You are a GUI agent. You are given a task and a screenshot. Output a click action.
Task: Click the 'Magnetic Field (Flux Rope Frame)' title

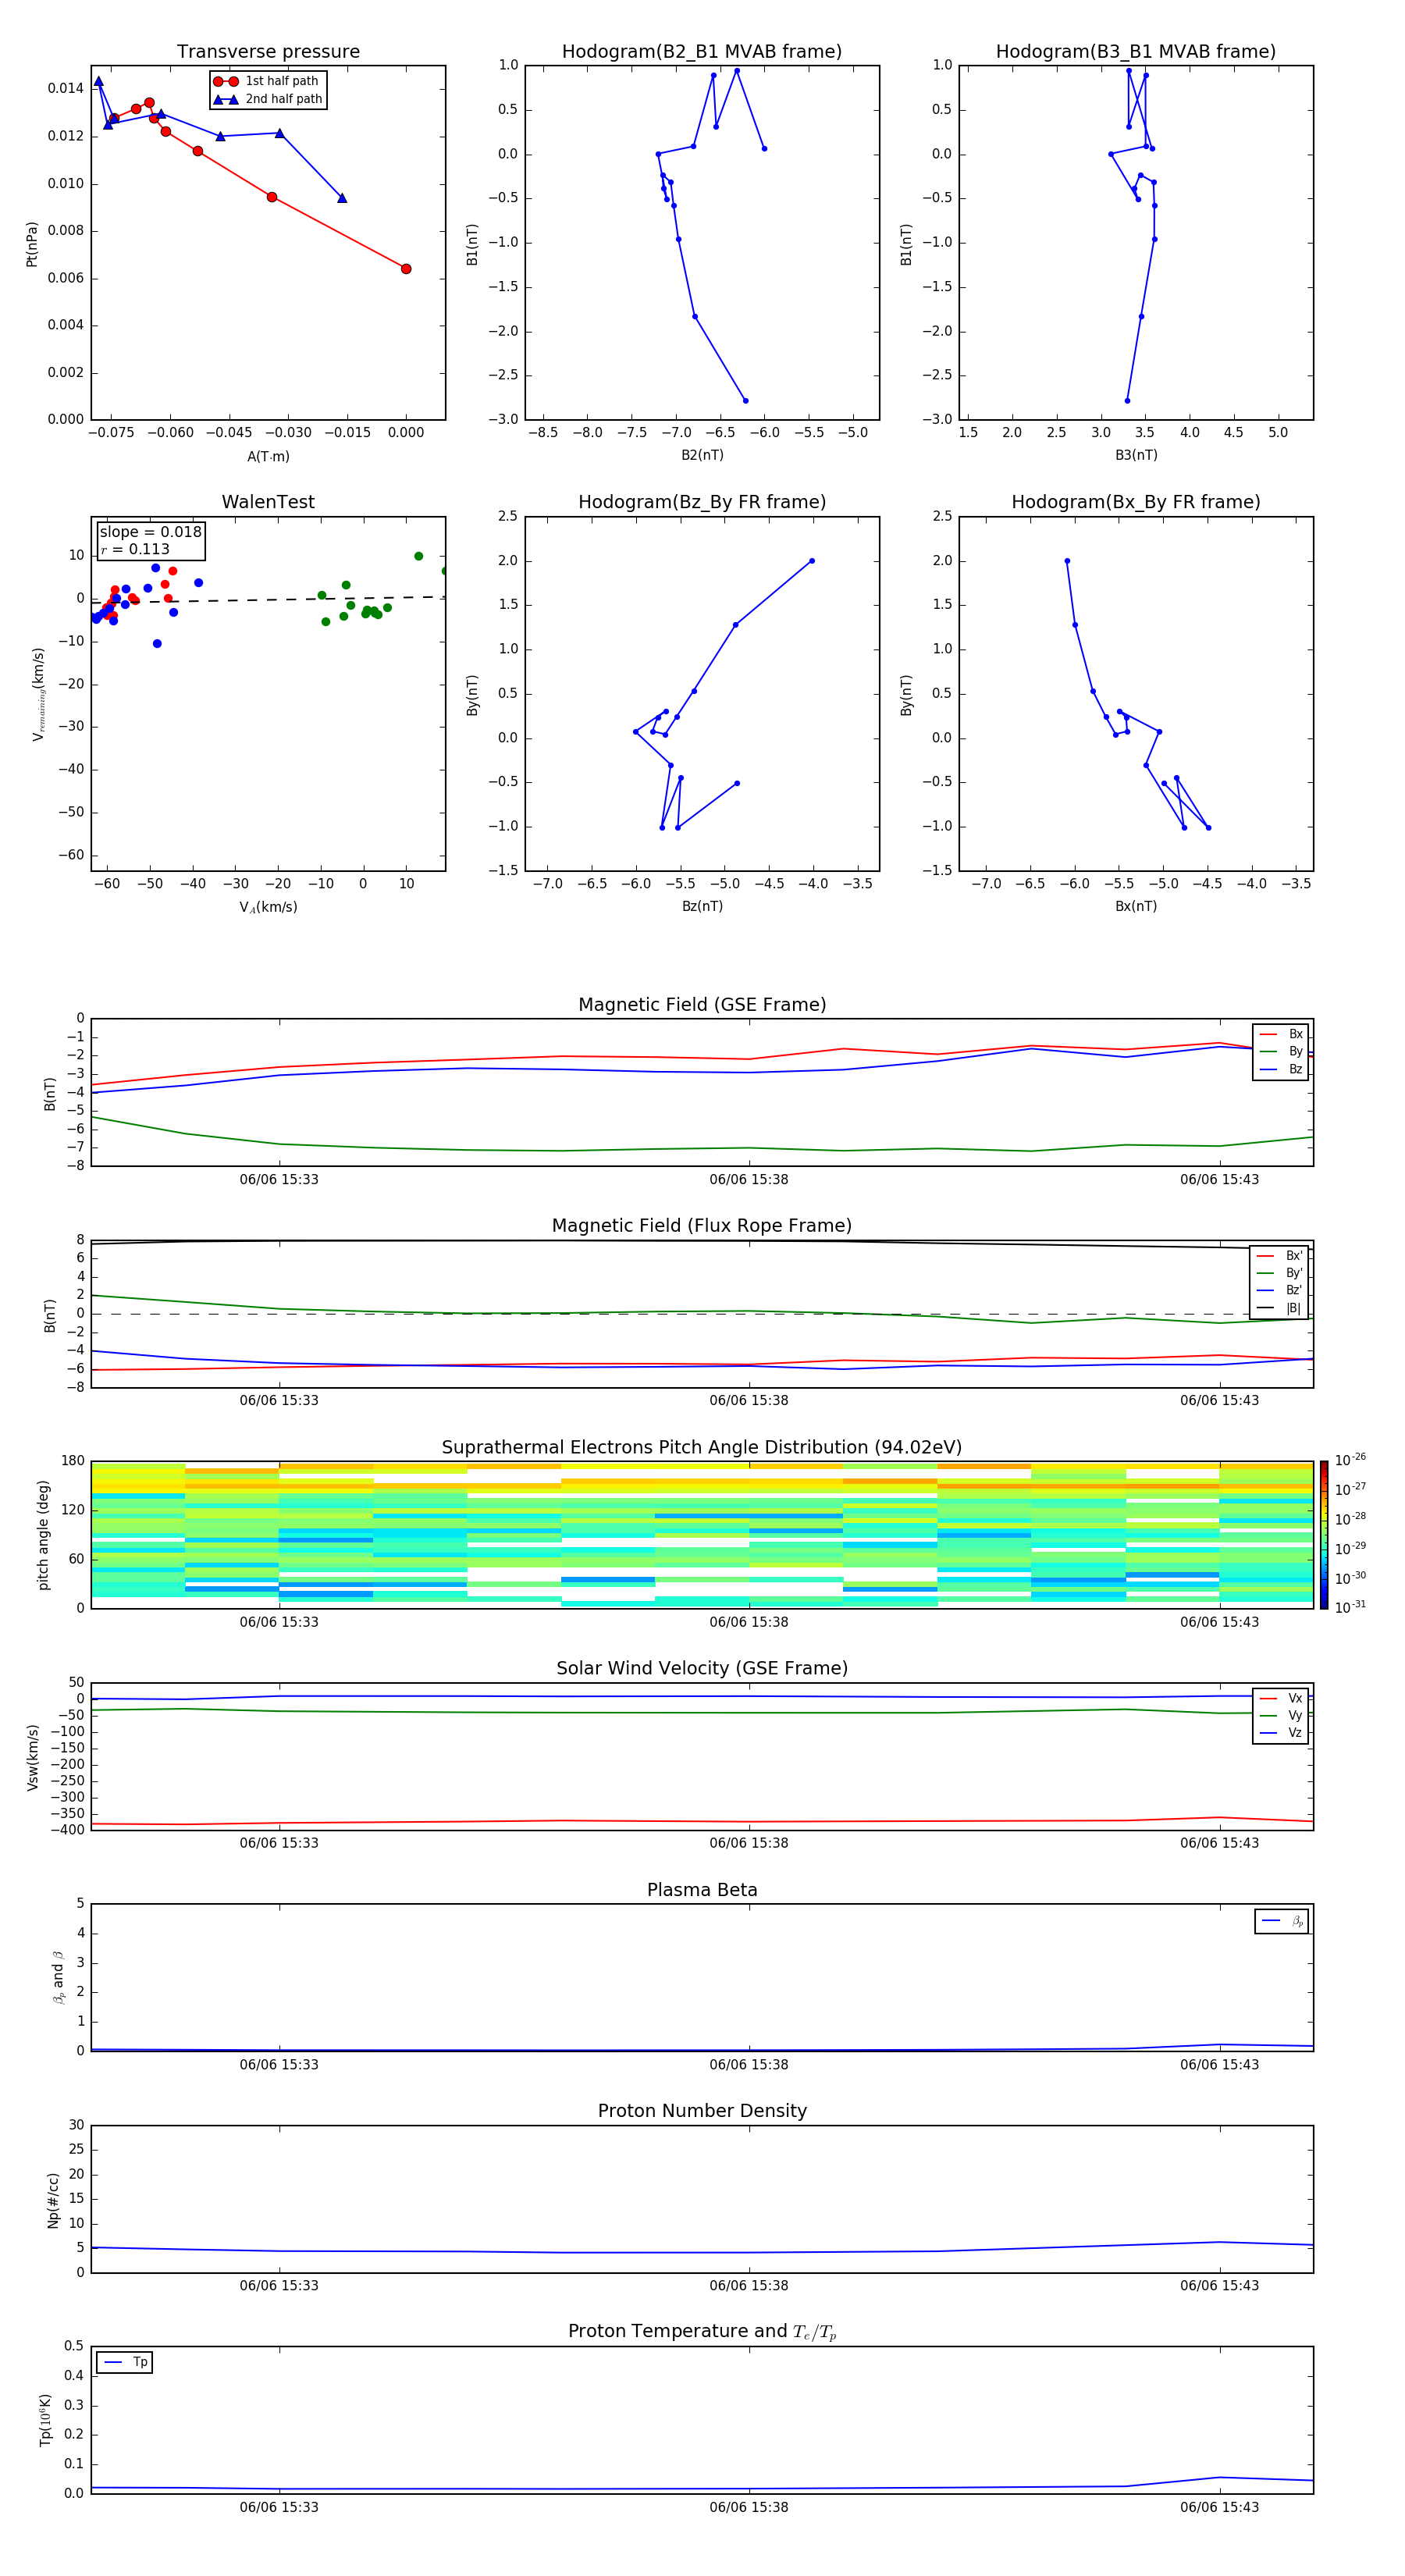[x=702, y=1225]
